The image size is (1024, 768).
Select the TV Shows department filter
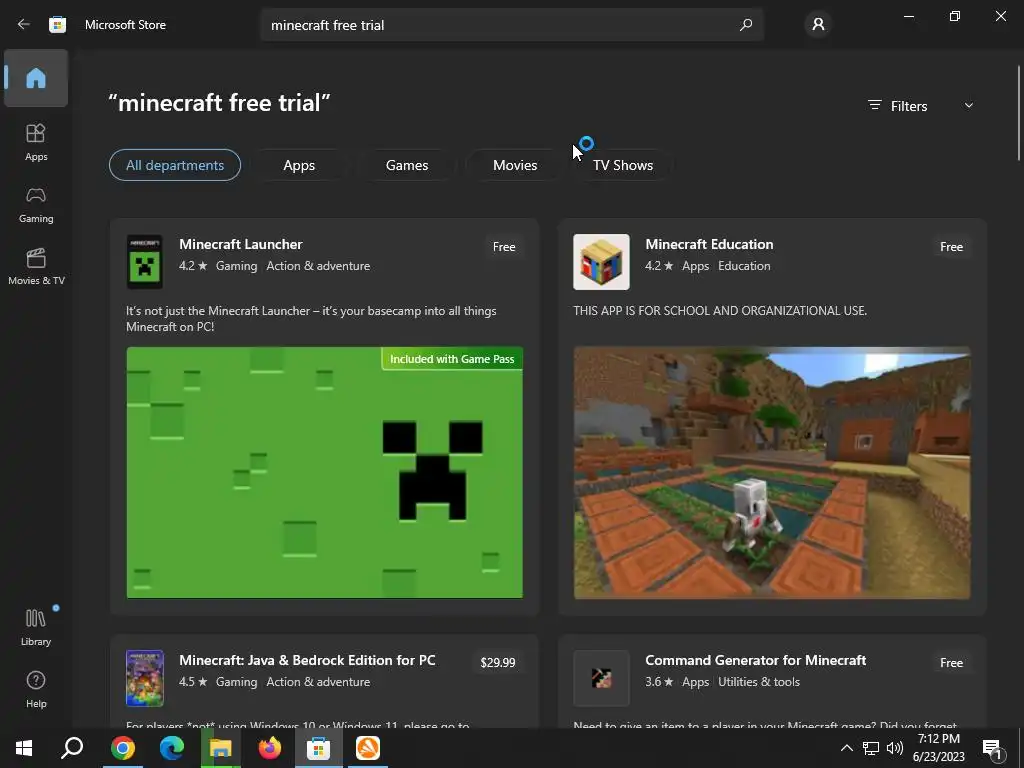point(622,165)
